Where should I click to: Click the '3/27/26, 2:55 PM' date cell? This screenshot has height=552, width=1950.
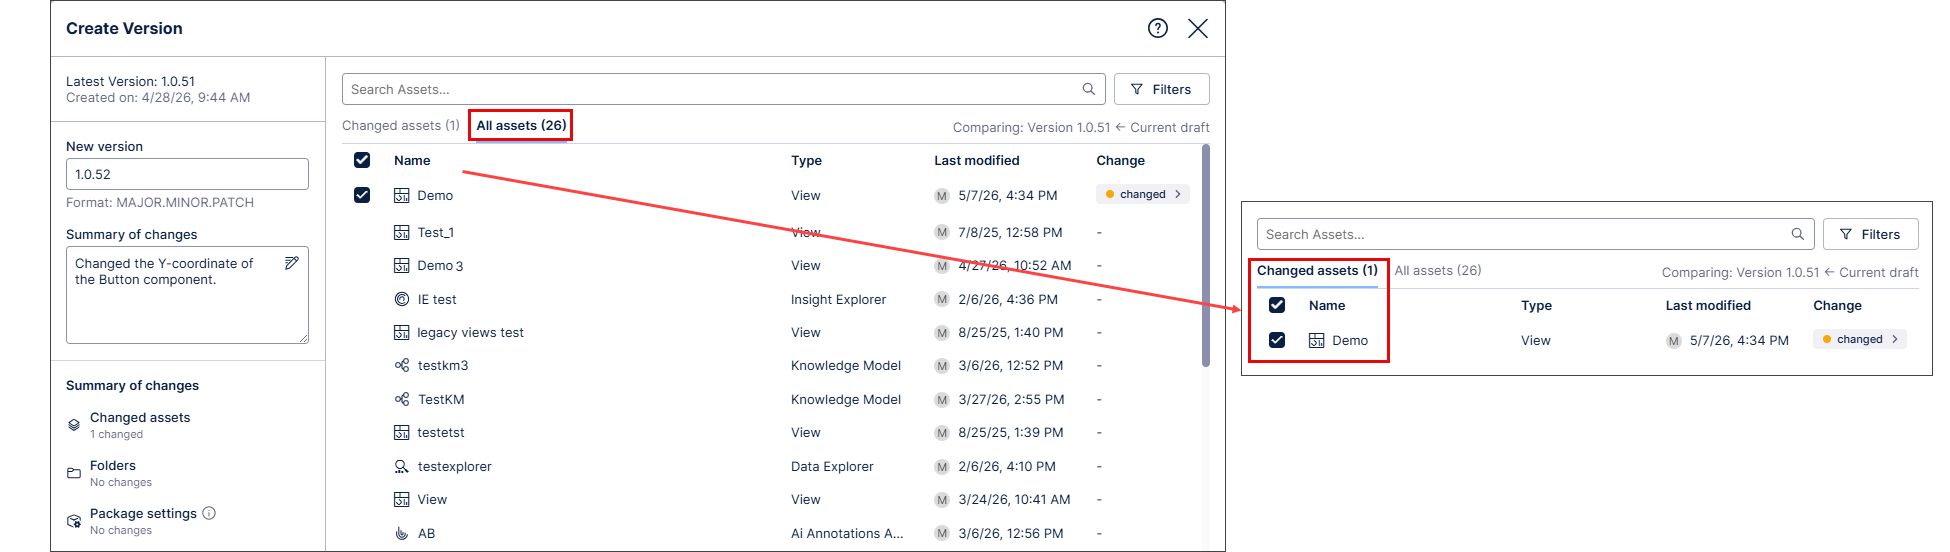pyautogui.click(x=1011, y=399)
